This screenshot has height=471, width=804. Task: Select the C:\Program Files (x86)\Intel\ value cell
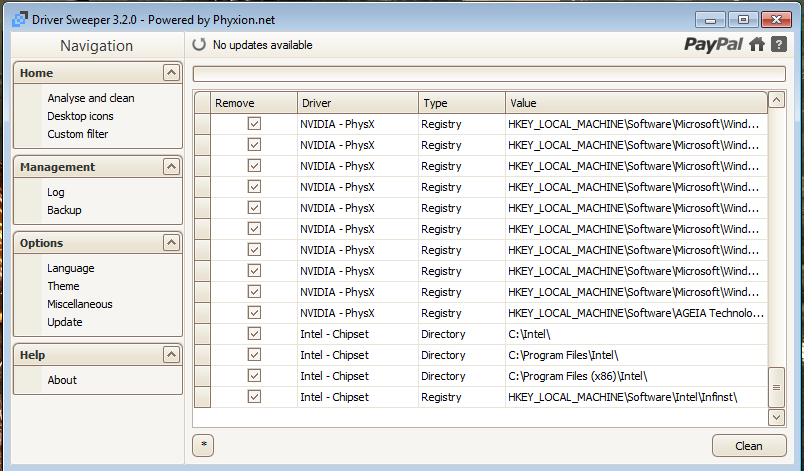click(x=636, y=376)
